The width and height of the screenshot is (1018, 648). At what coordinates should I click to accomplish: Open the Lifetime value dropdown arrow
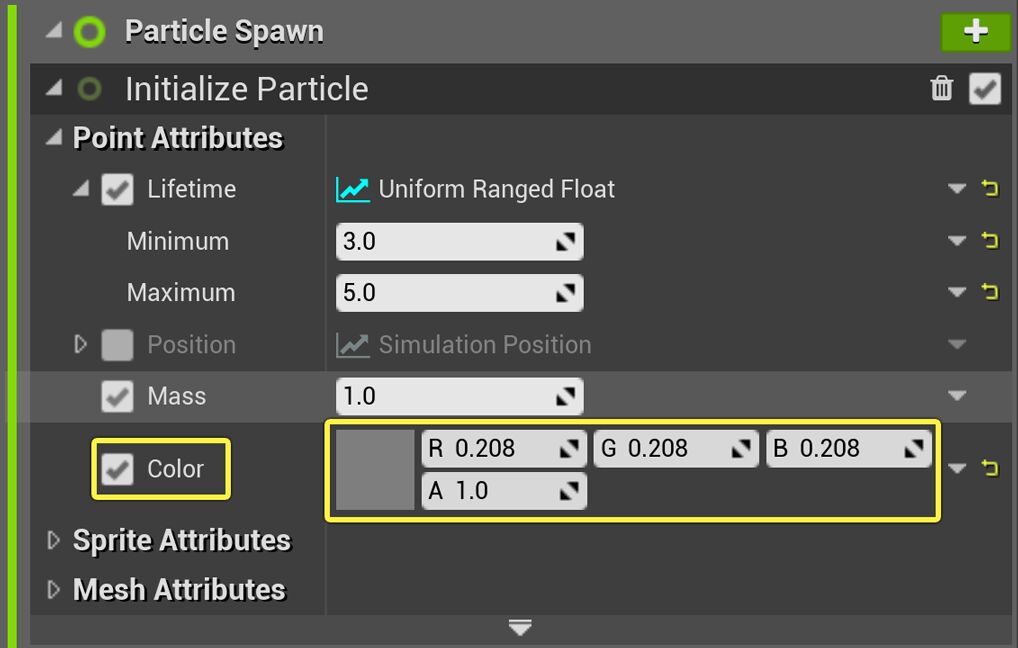point(957,189)
